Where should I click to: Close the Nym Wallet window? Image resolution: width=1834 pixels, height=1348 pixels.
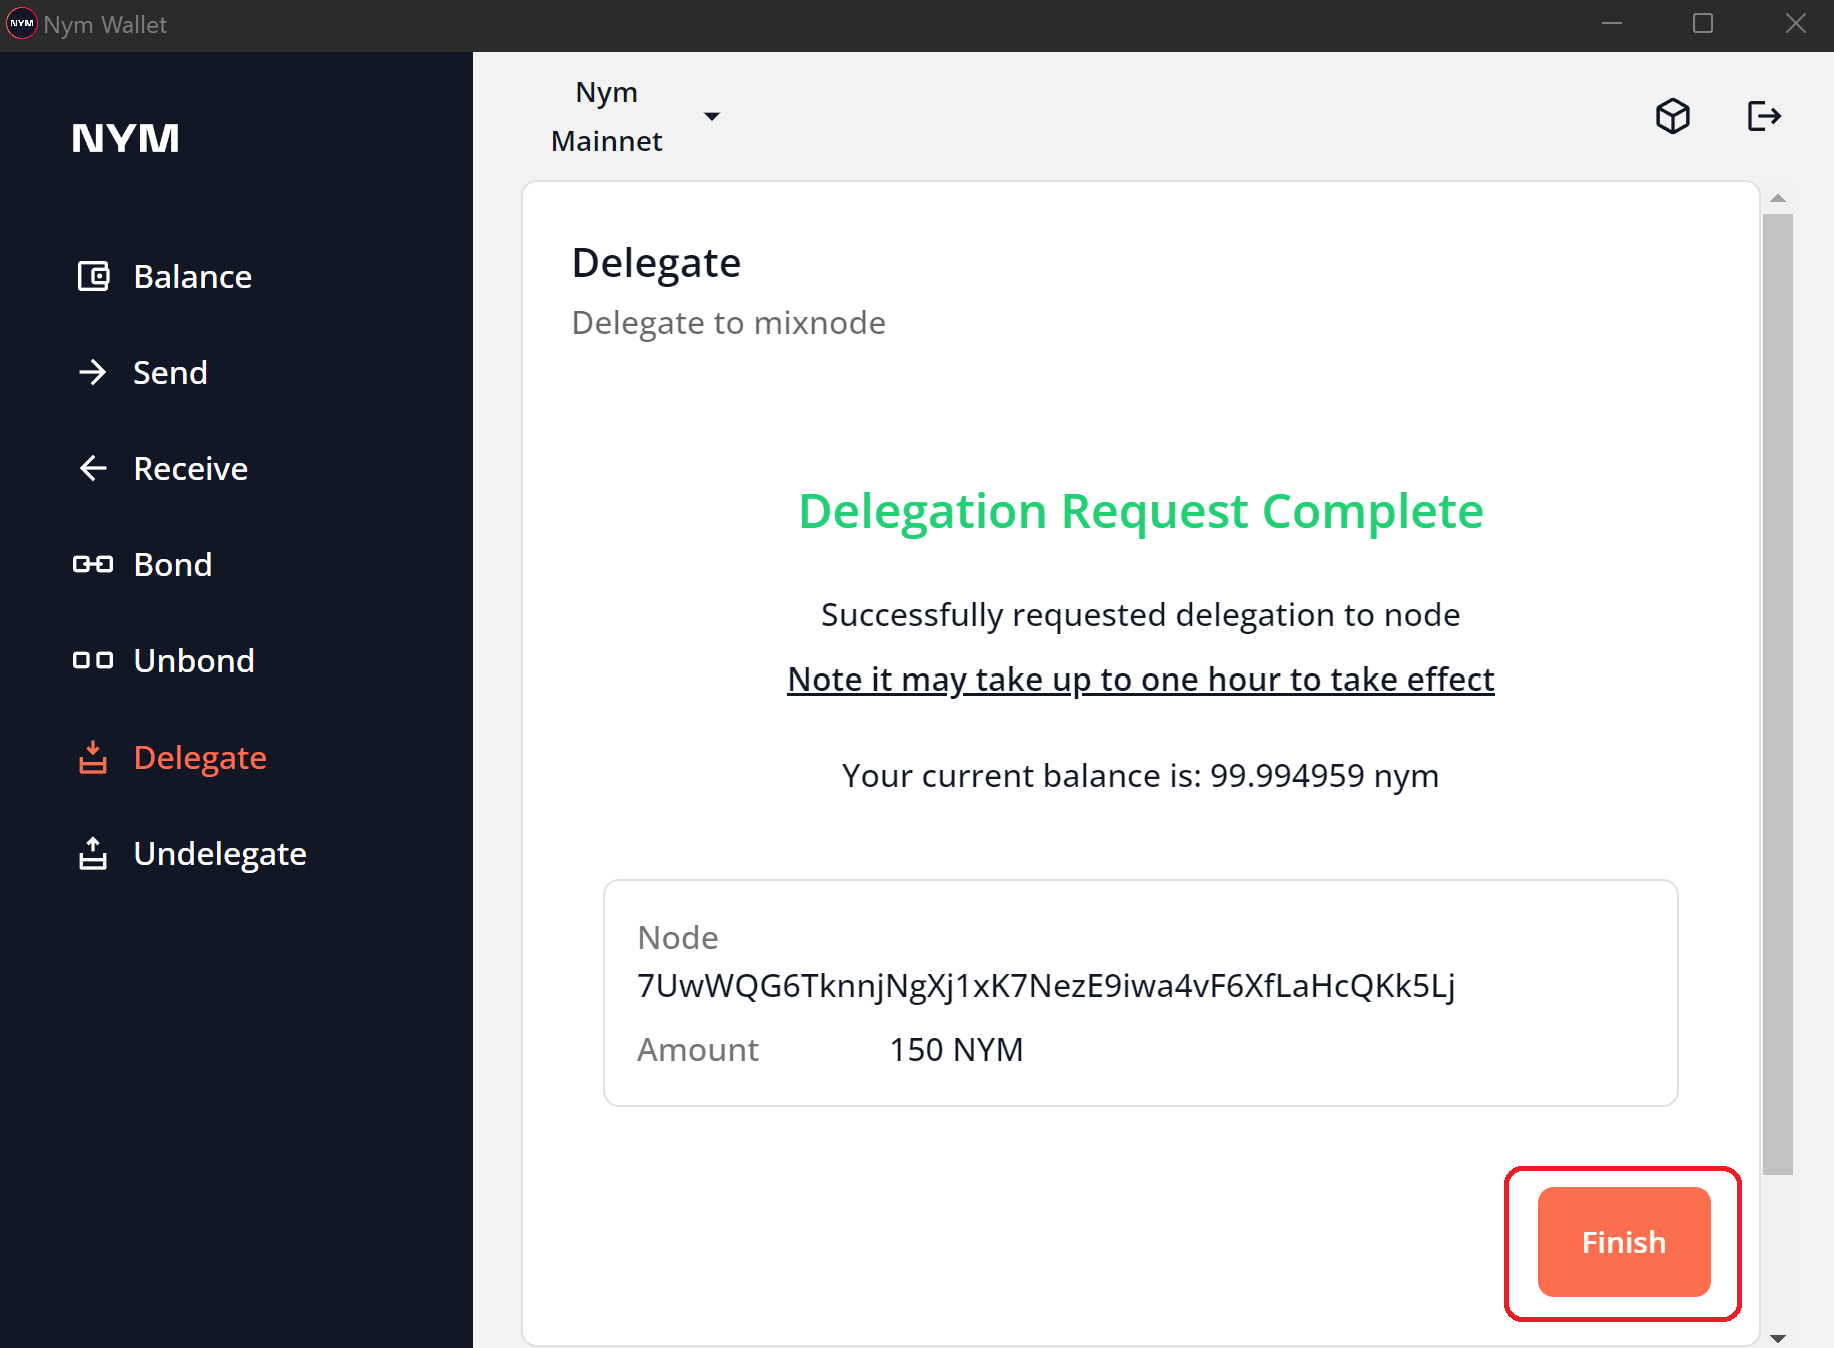(1796, 23)
